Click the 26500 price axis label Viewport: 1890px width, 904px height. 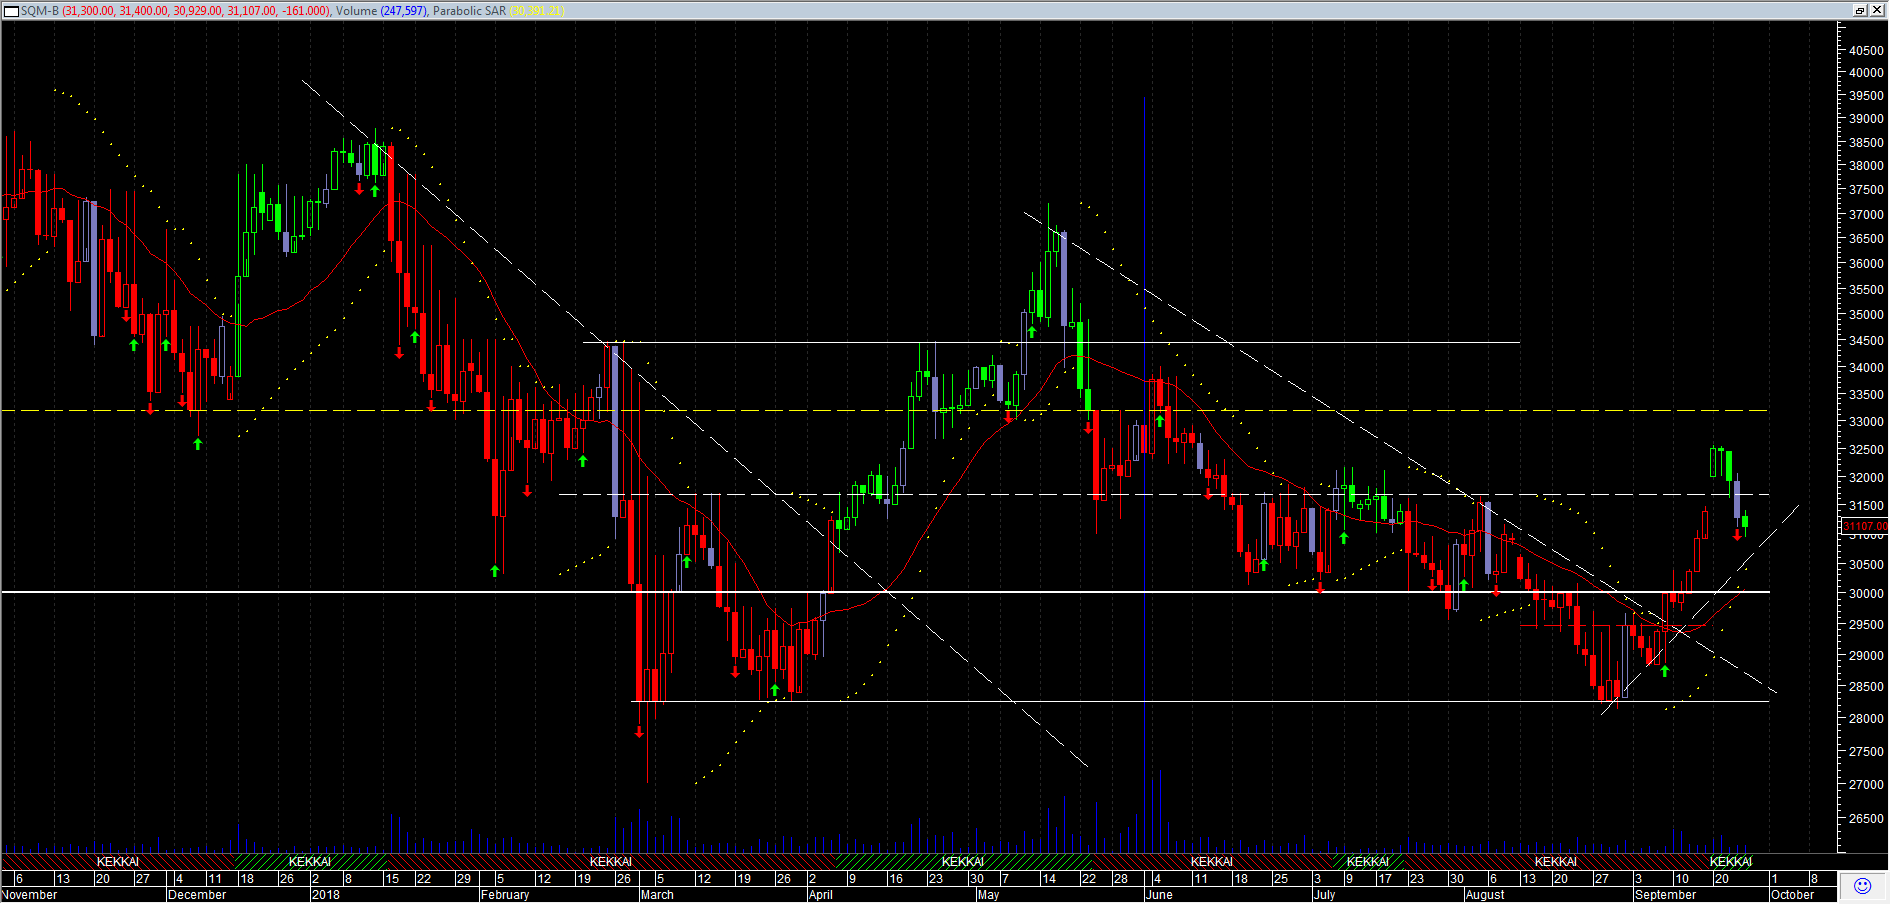[x=1866, y=819]
